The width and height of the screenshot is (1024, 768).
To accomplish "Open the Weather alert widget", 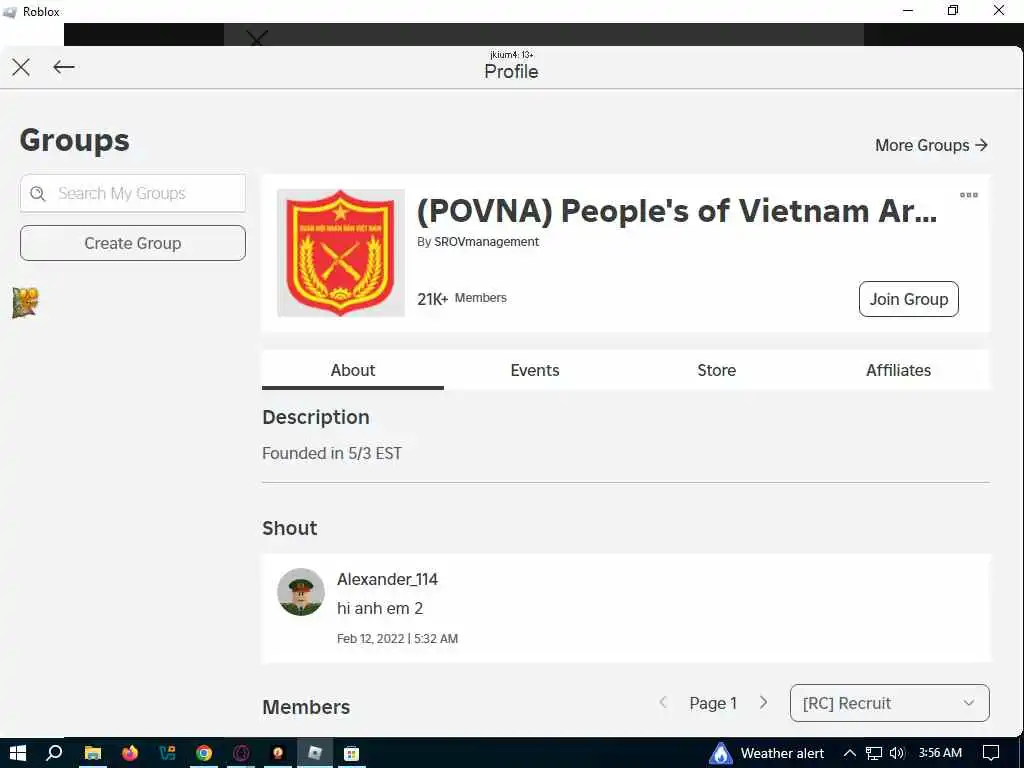I will pyautogui.click(x=767, y=754).
